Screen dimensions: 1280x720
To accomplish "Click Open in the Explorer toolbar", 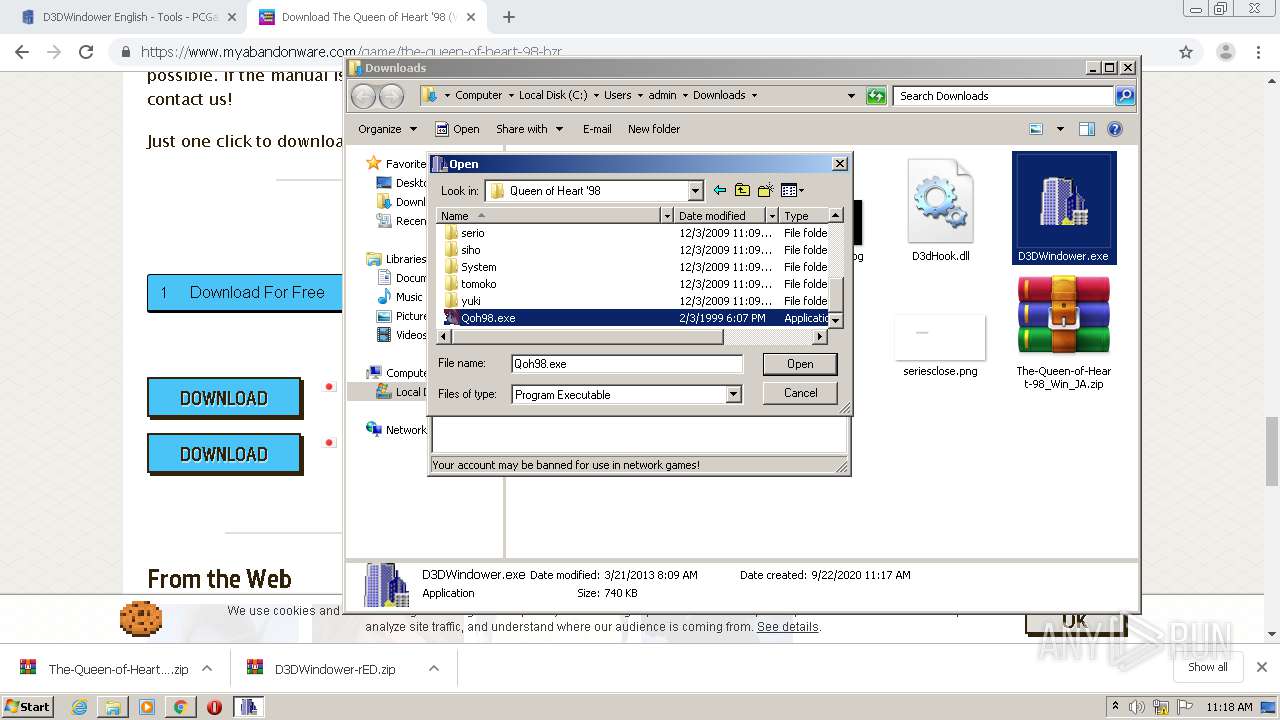I will (x=457, y=129).
